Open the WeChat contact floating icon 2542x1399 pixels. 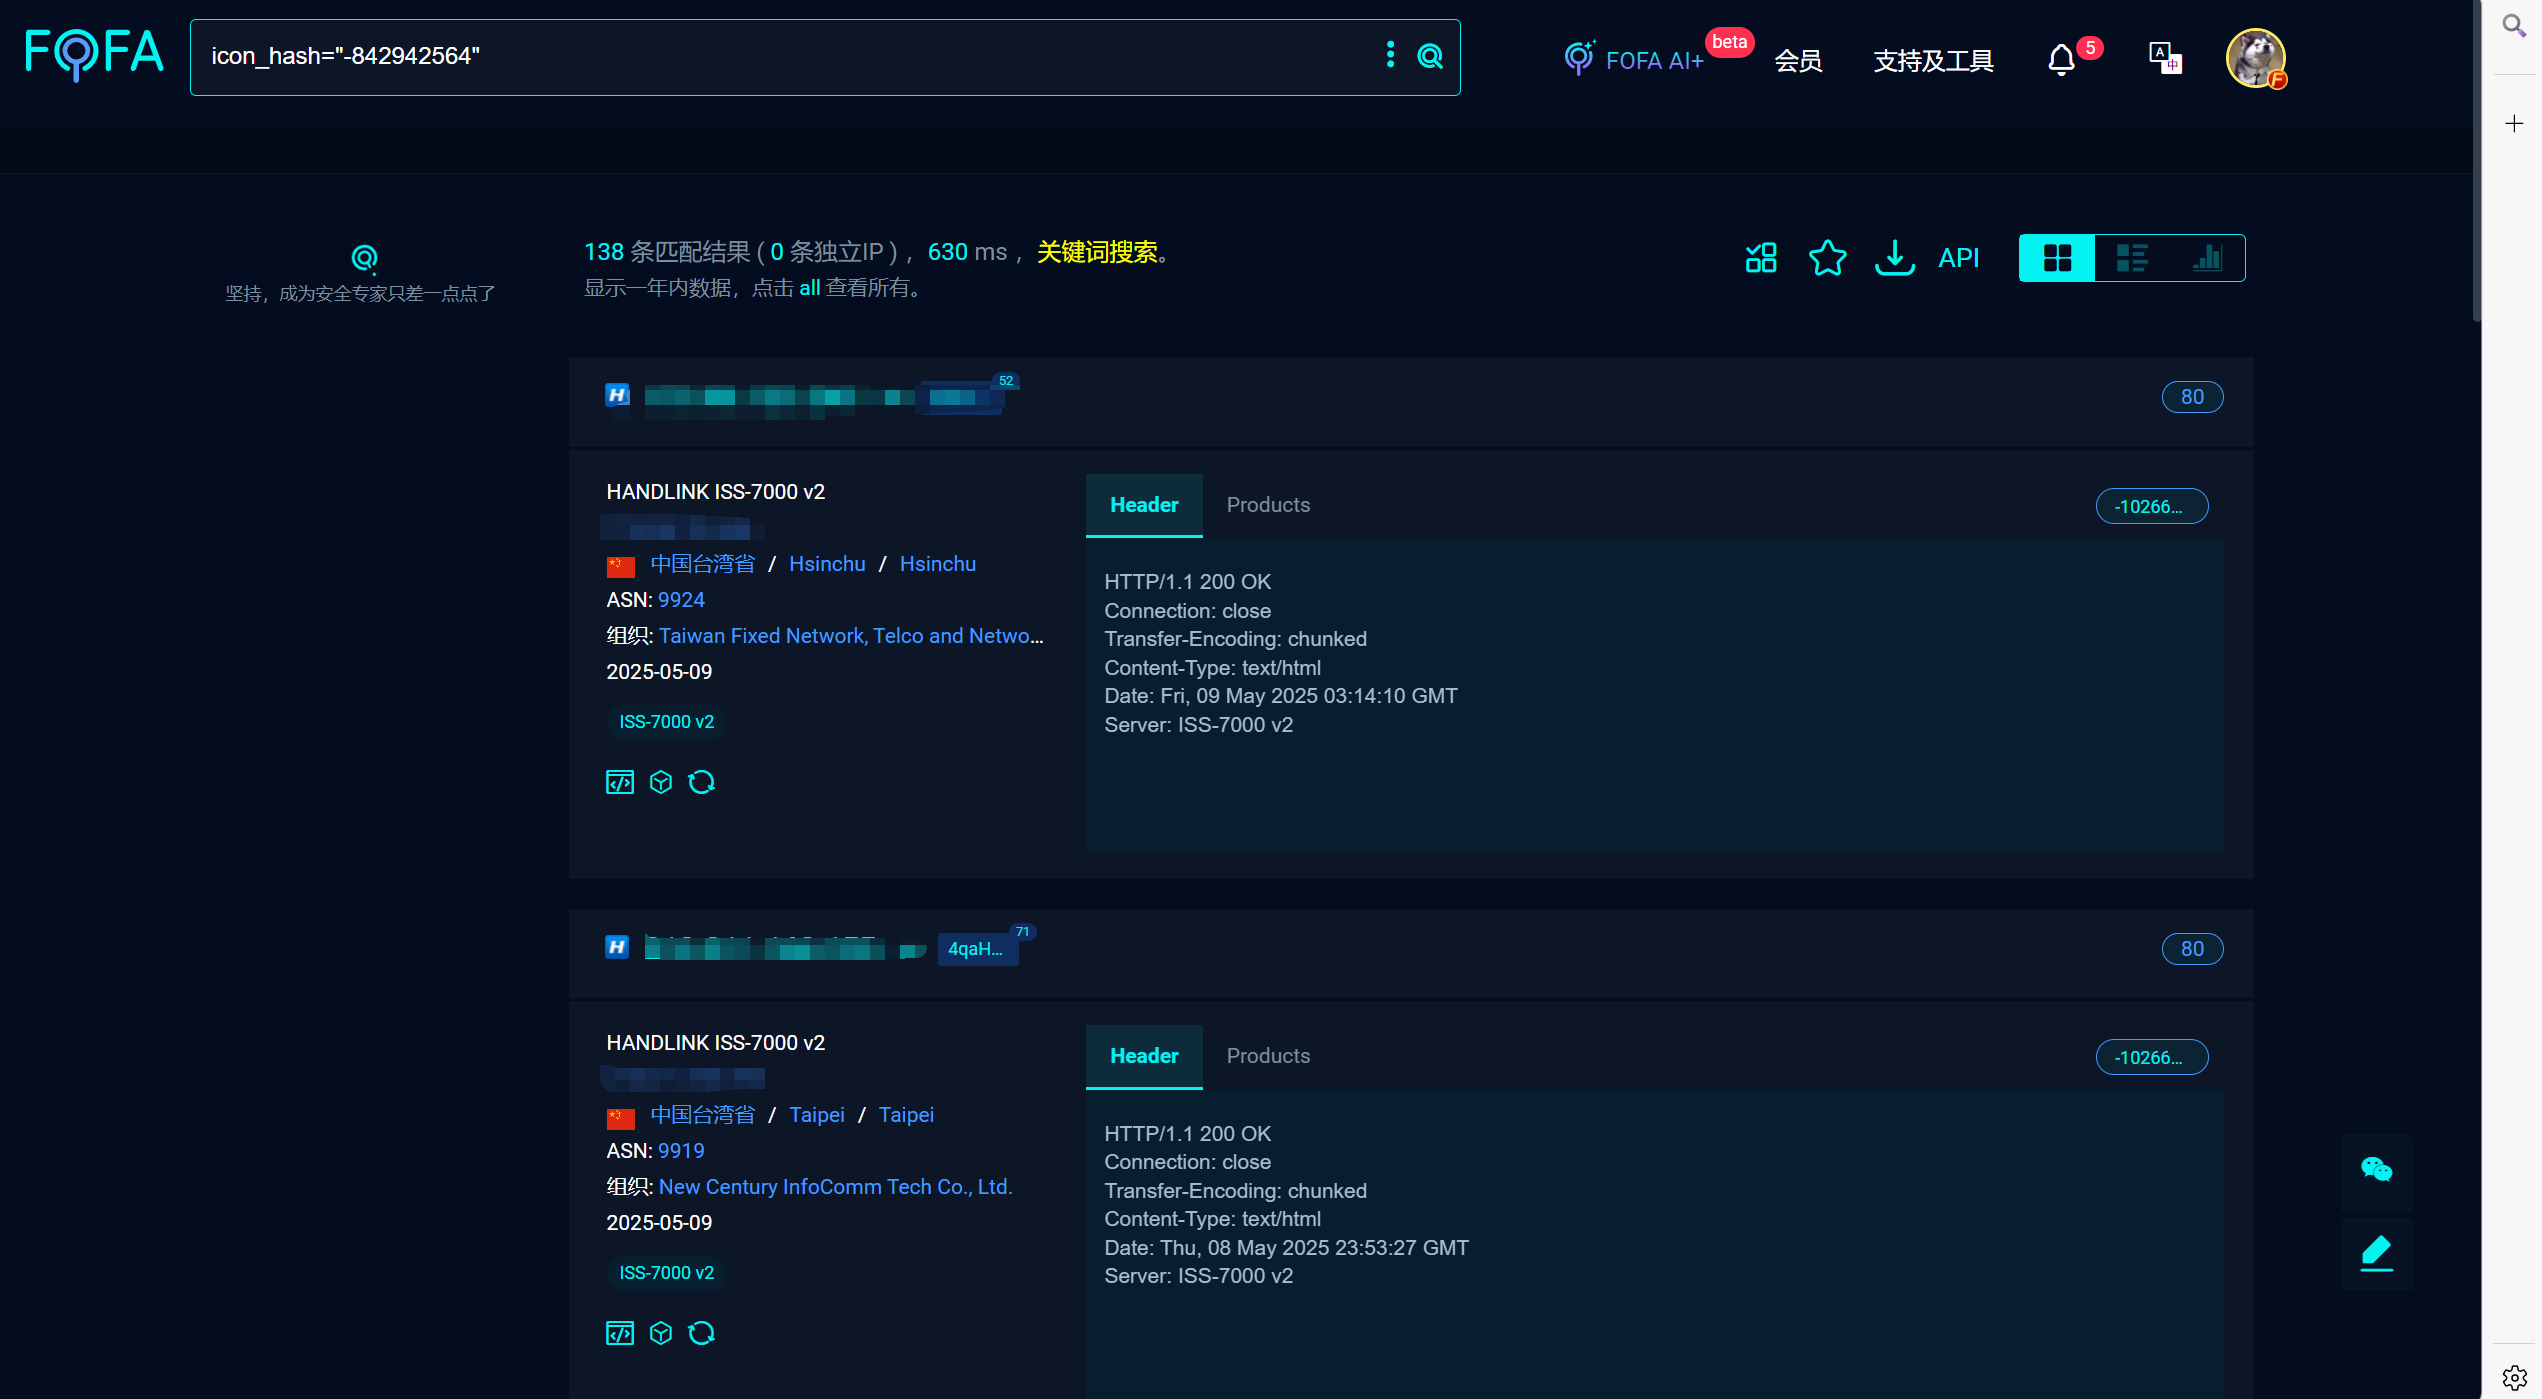pos(2376,1169)
